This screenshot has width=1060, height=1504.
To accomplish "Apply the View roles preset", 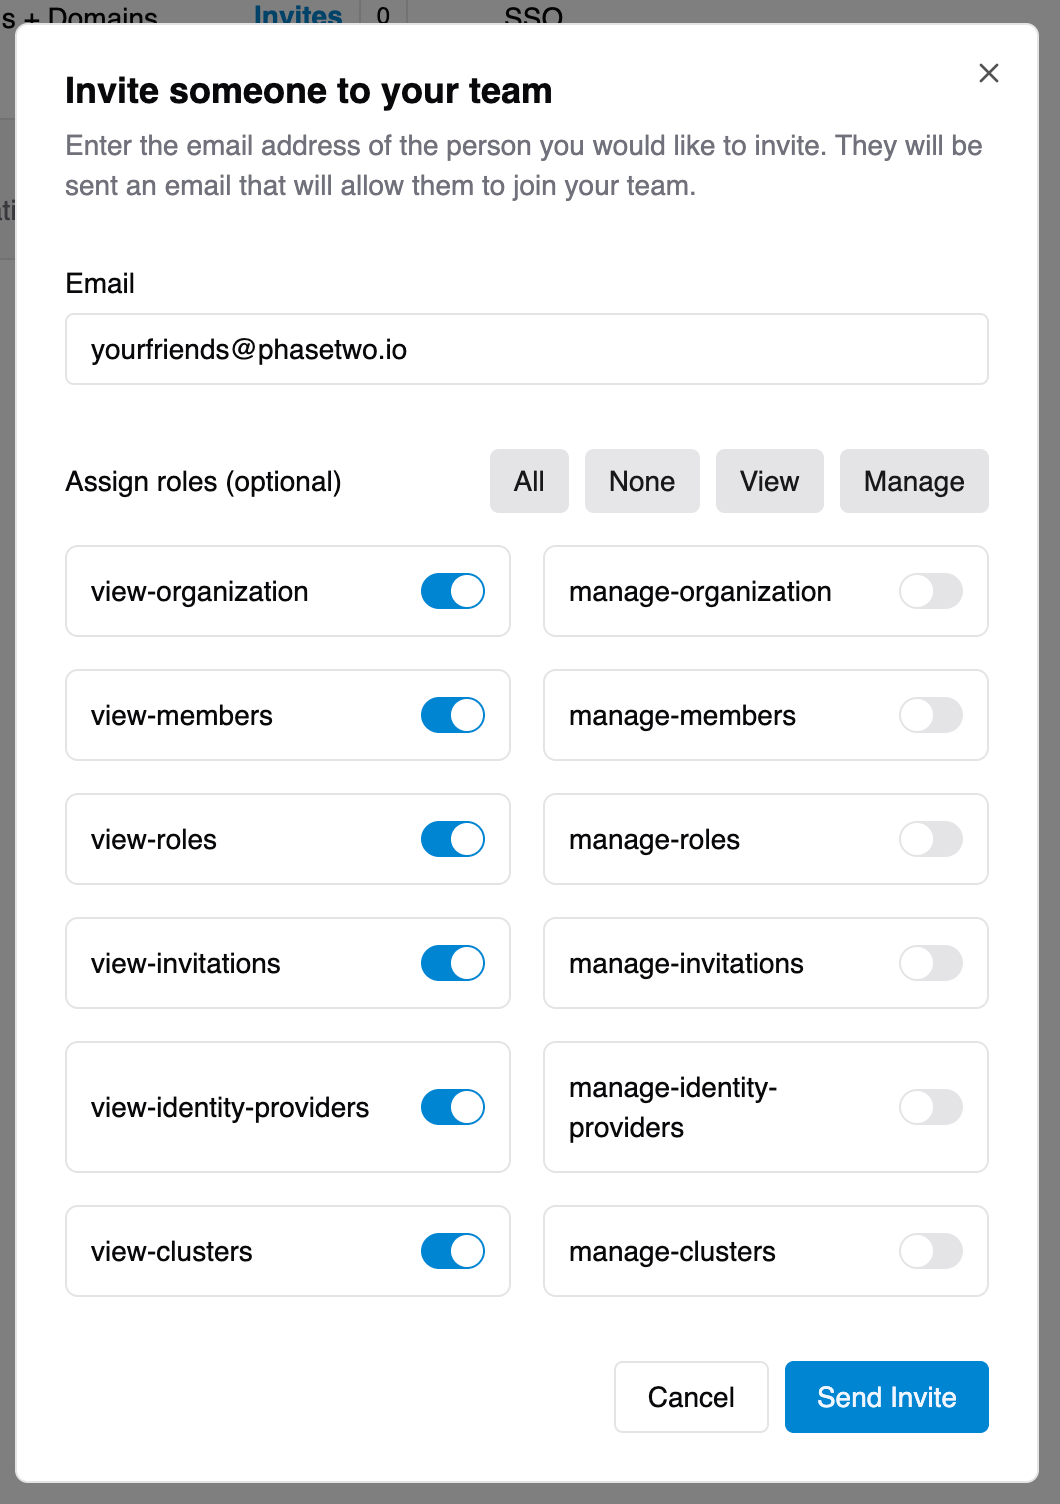I will click(769, 481).
